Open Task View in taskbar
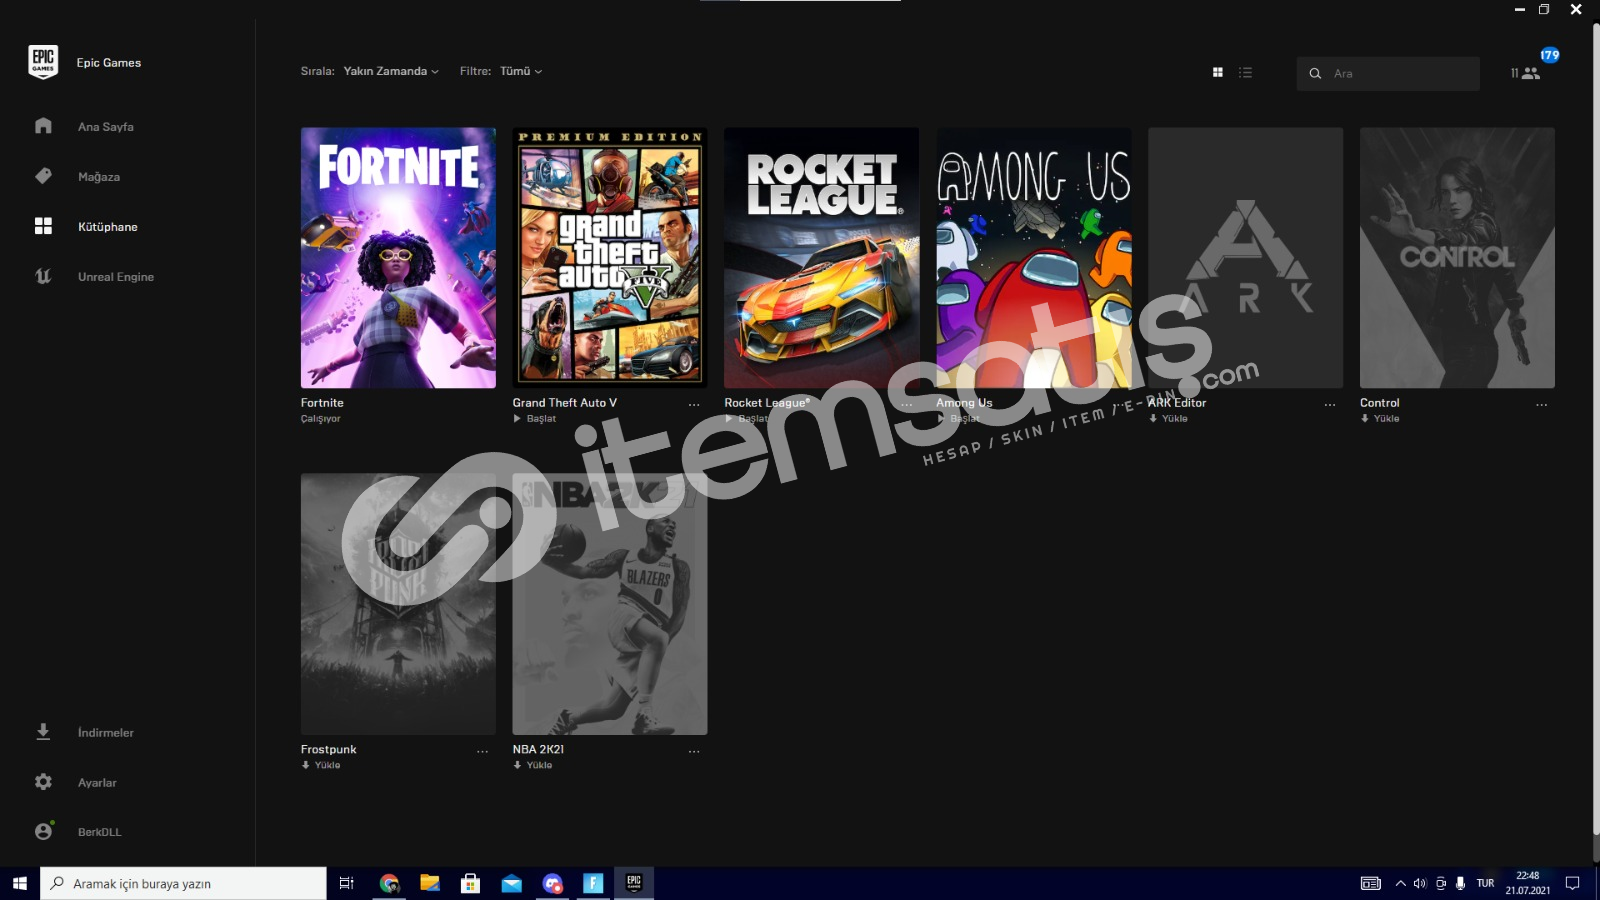The width and height of the screenshot is (1600, 900). 347,883
